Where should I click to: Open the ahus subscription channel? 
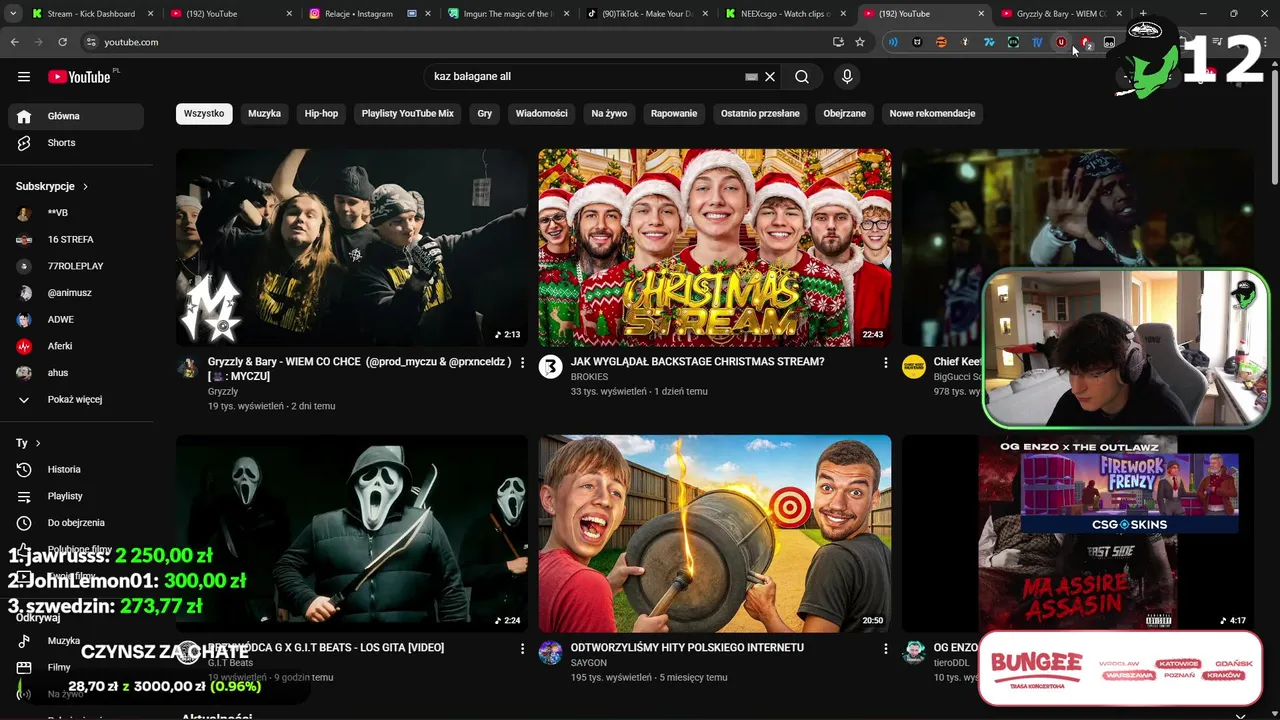click(x=76, y=373)
